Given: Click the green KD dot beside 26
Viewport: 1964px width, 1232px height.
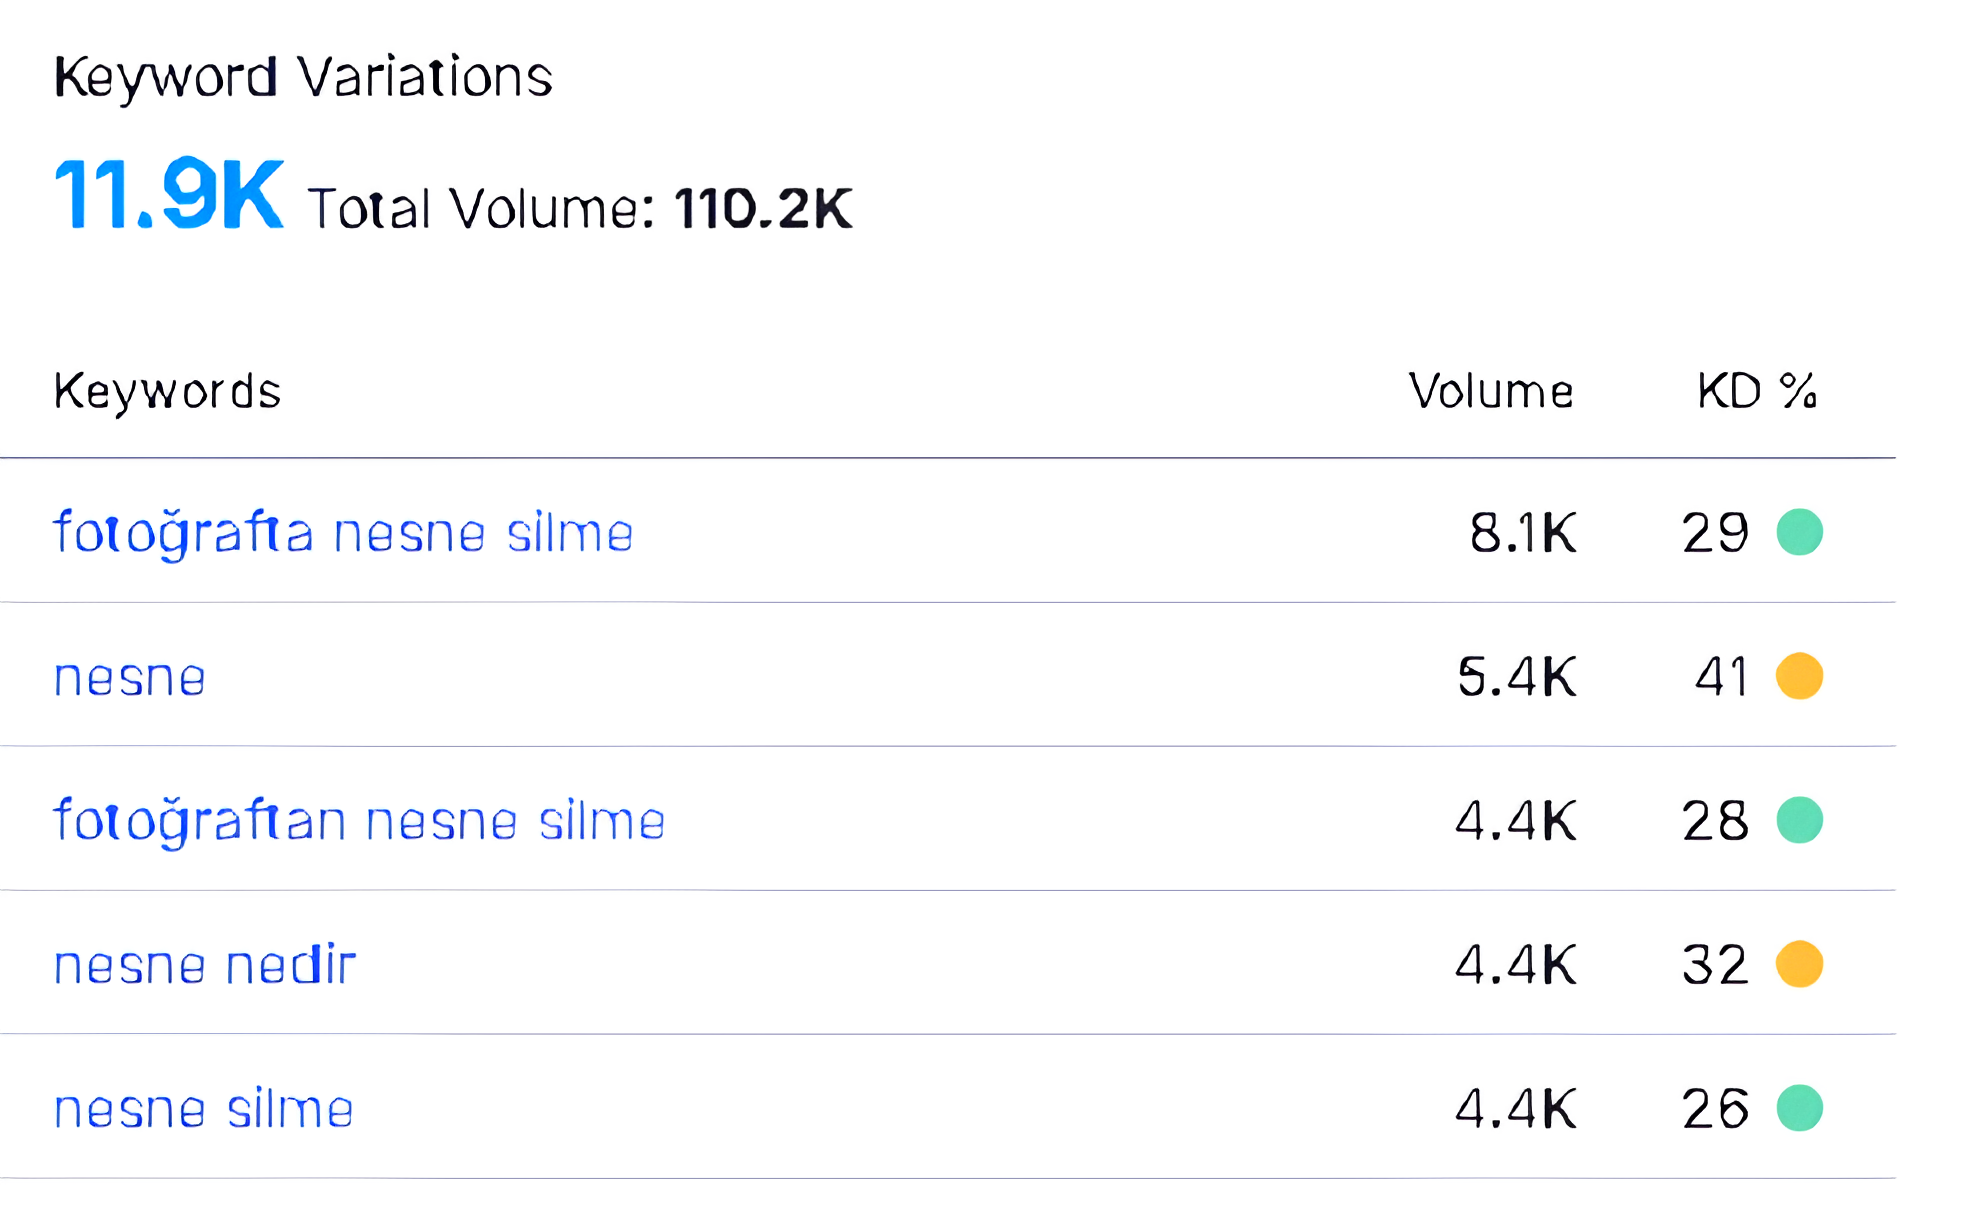Looking at the screenshot, I should click(x=1799, y=1108).
